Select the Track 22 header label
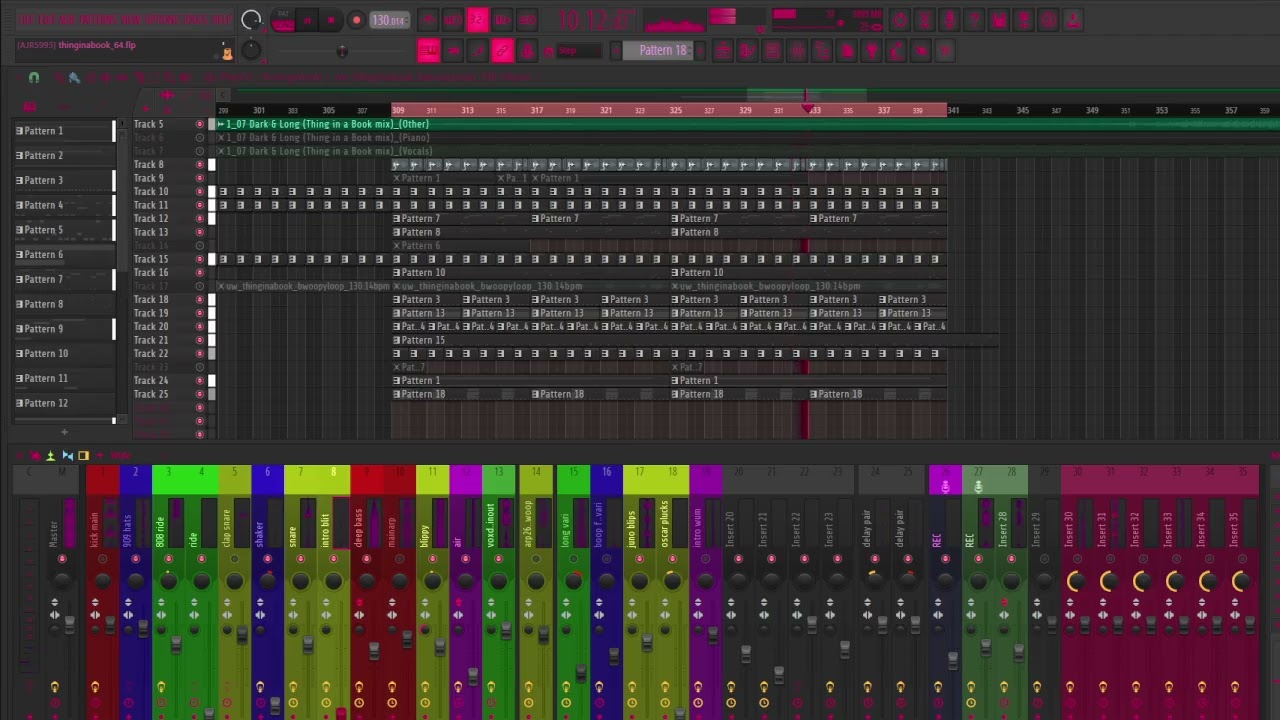Screen dimensions: 1280x720 click(x=151, y=354)
